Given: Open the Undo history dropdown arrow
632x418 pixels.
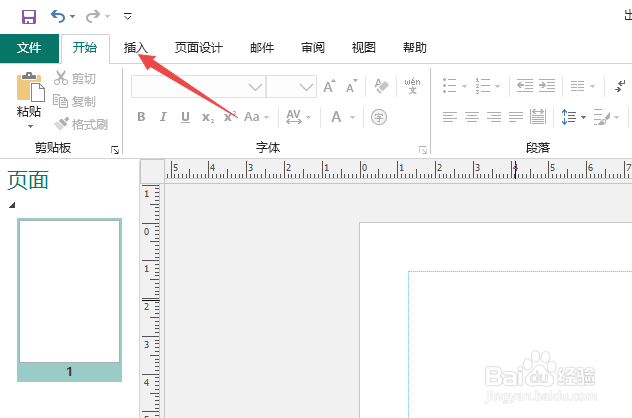Looking at the screenshot, I should 73,17.
